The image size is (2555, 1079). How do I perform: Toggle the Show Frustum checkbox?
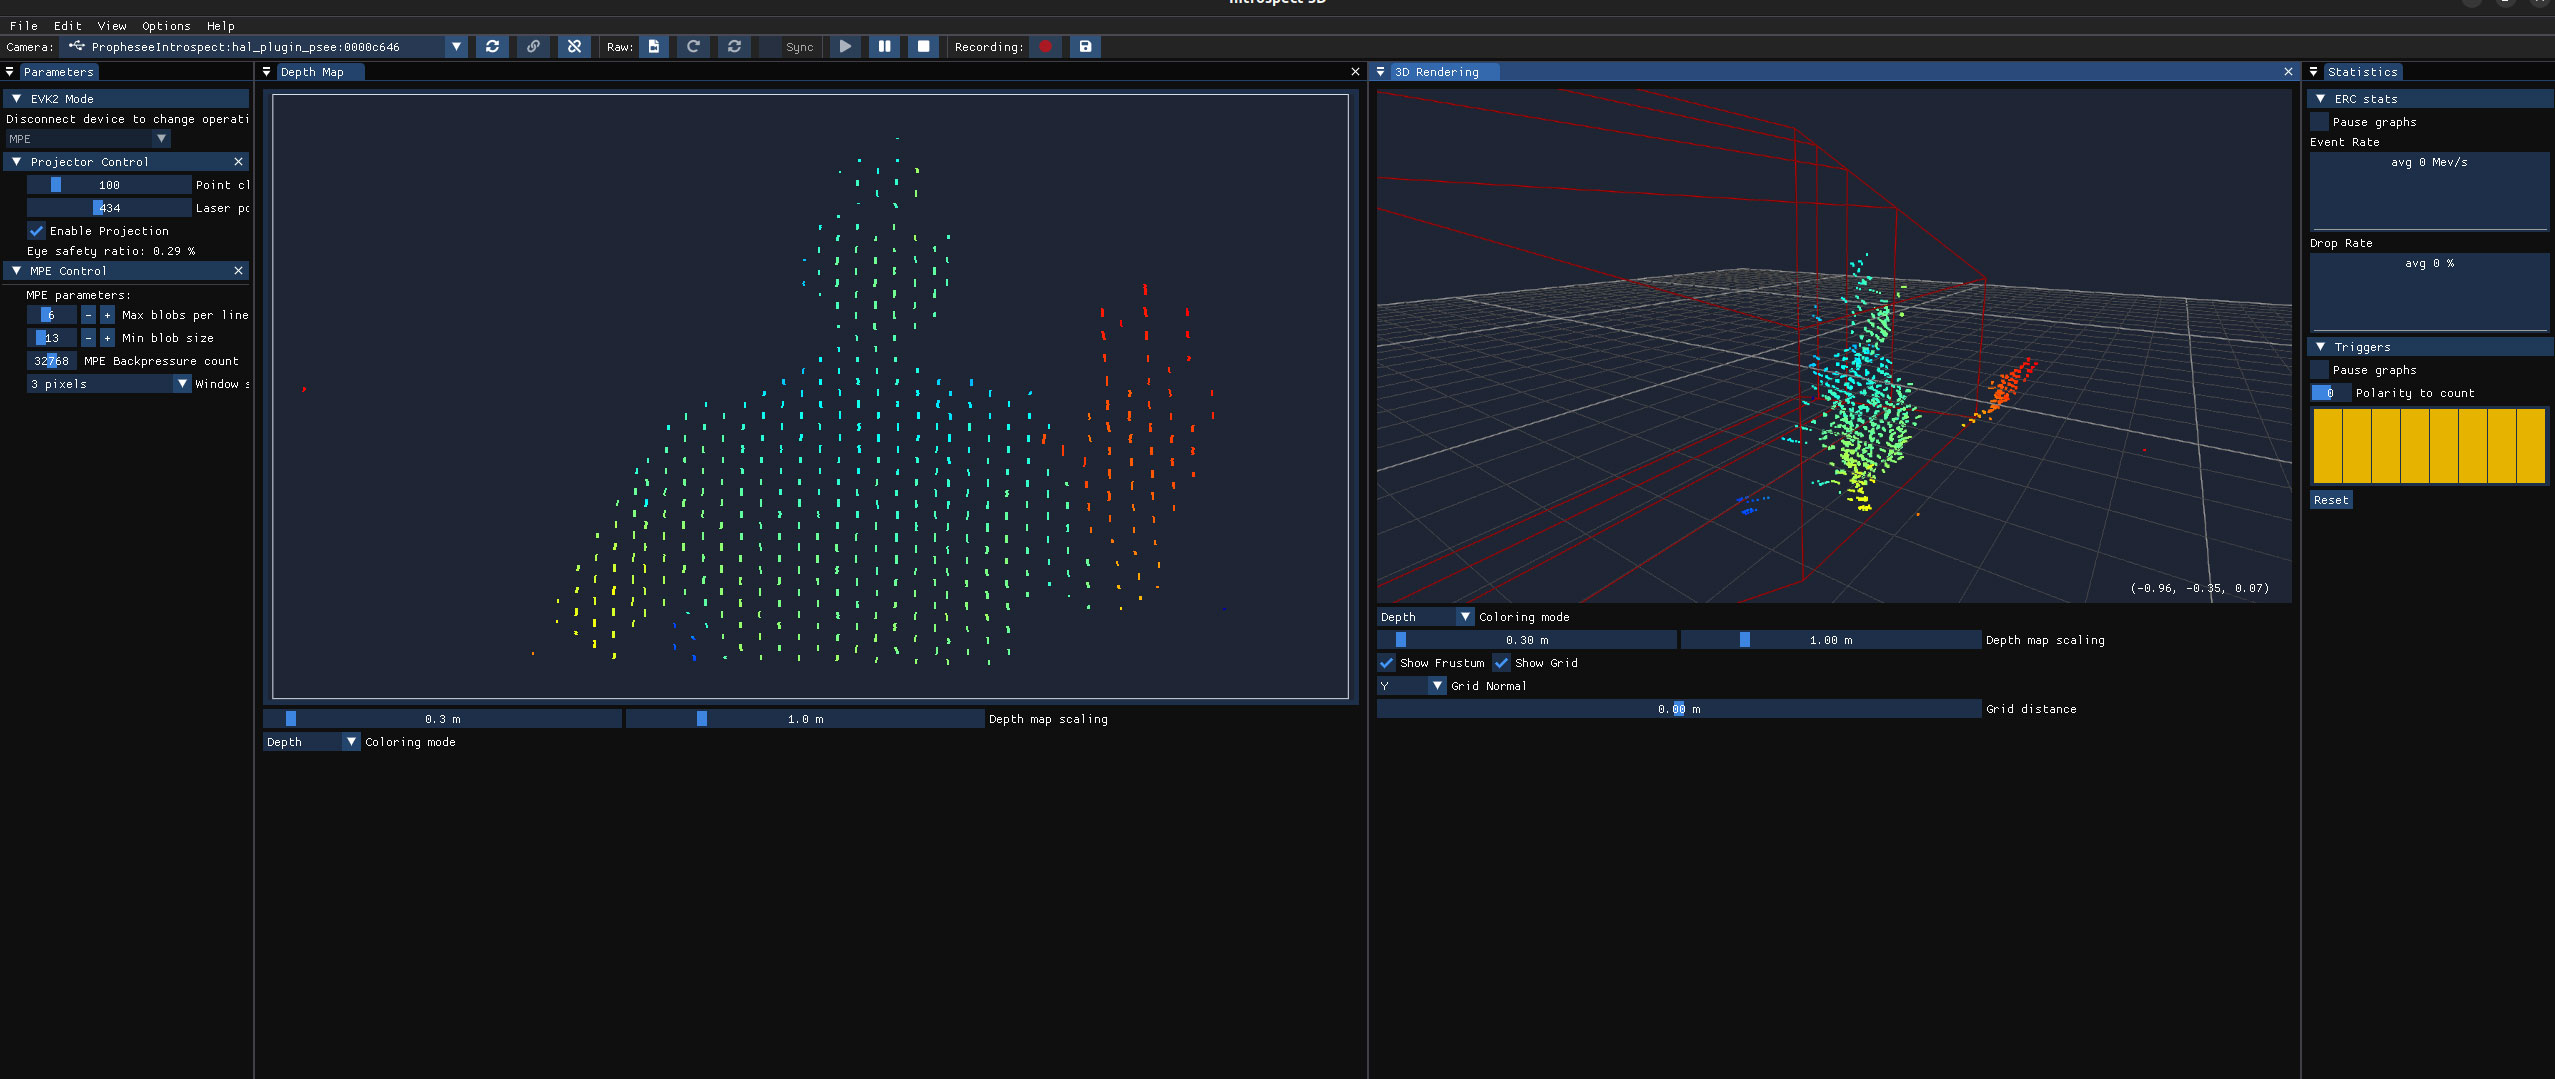click(x=1387, y=663)
